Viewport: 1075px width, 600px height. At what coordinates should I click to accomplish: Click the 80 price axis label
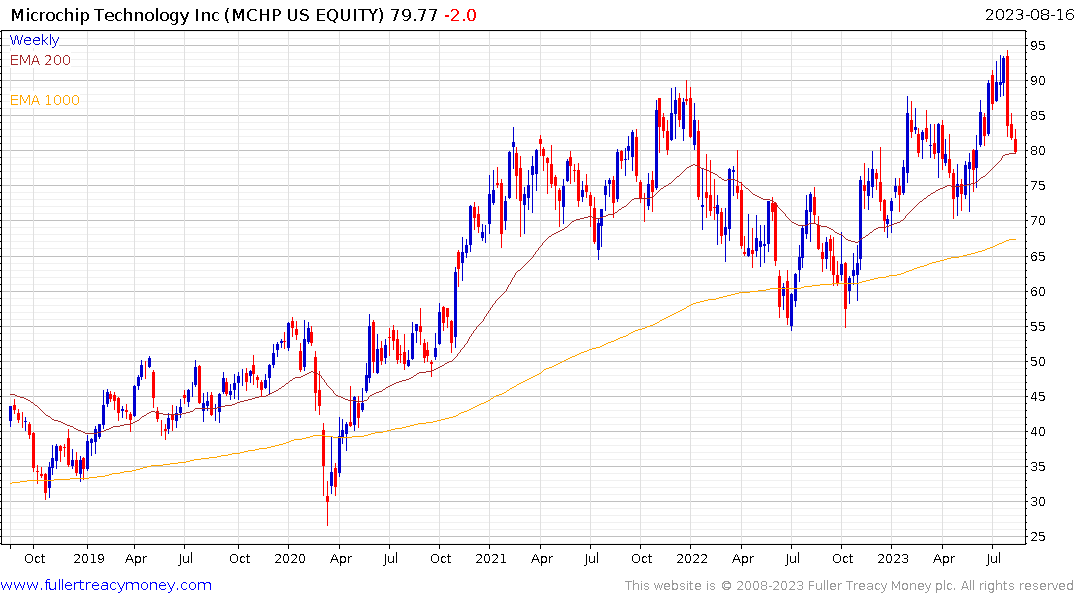[x=1037, y=151]
